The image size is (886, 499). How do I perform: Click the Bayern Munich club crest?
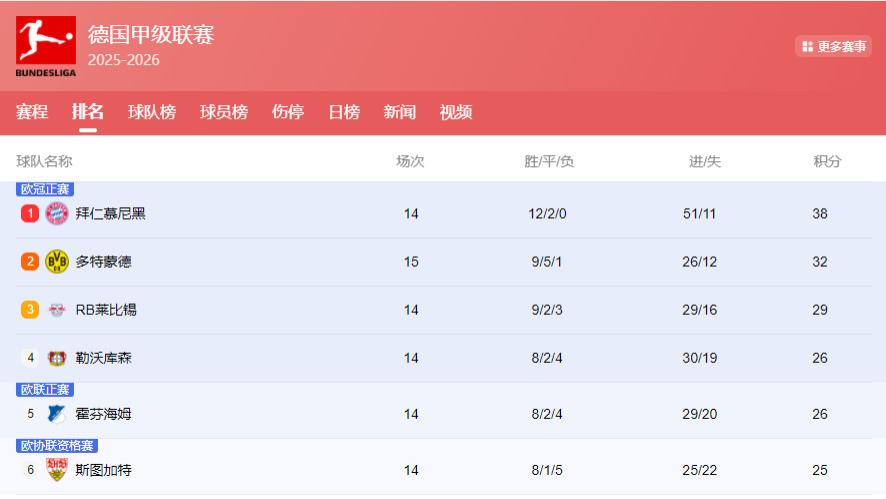pyautogui.click(x=57, y=214)
